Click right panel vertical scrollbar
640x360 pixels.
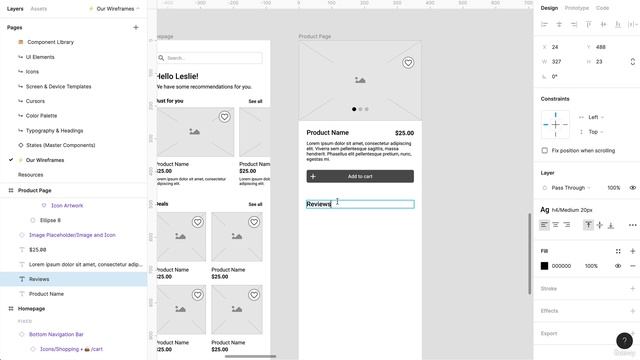(x=529, y=253)
